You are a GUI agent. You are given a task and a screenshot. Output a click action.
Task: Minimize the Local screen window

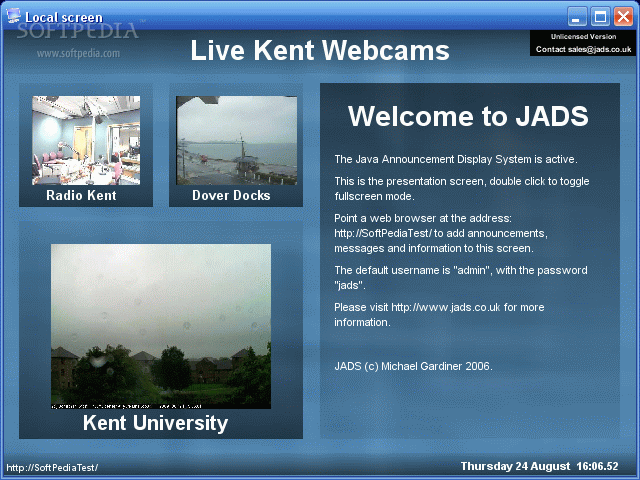tap(577, 17)
